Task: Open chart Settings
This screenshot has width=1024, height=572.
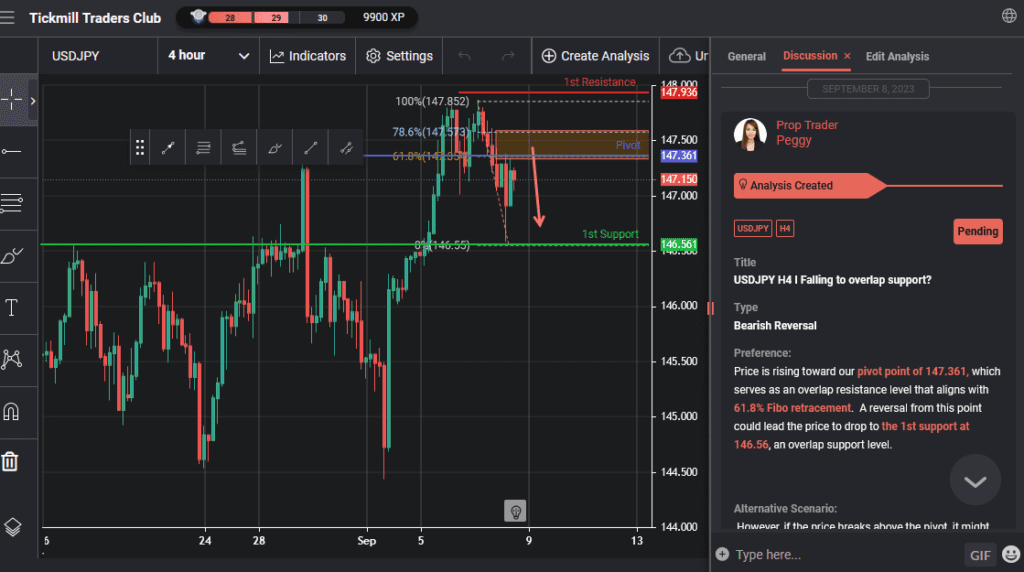Action: tap(399, 56)
